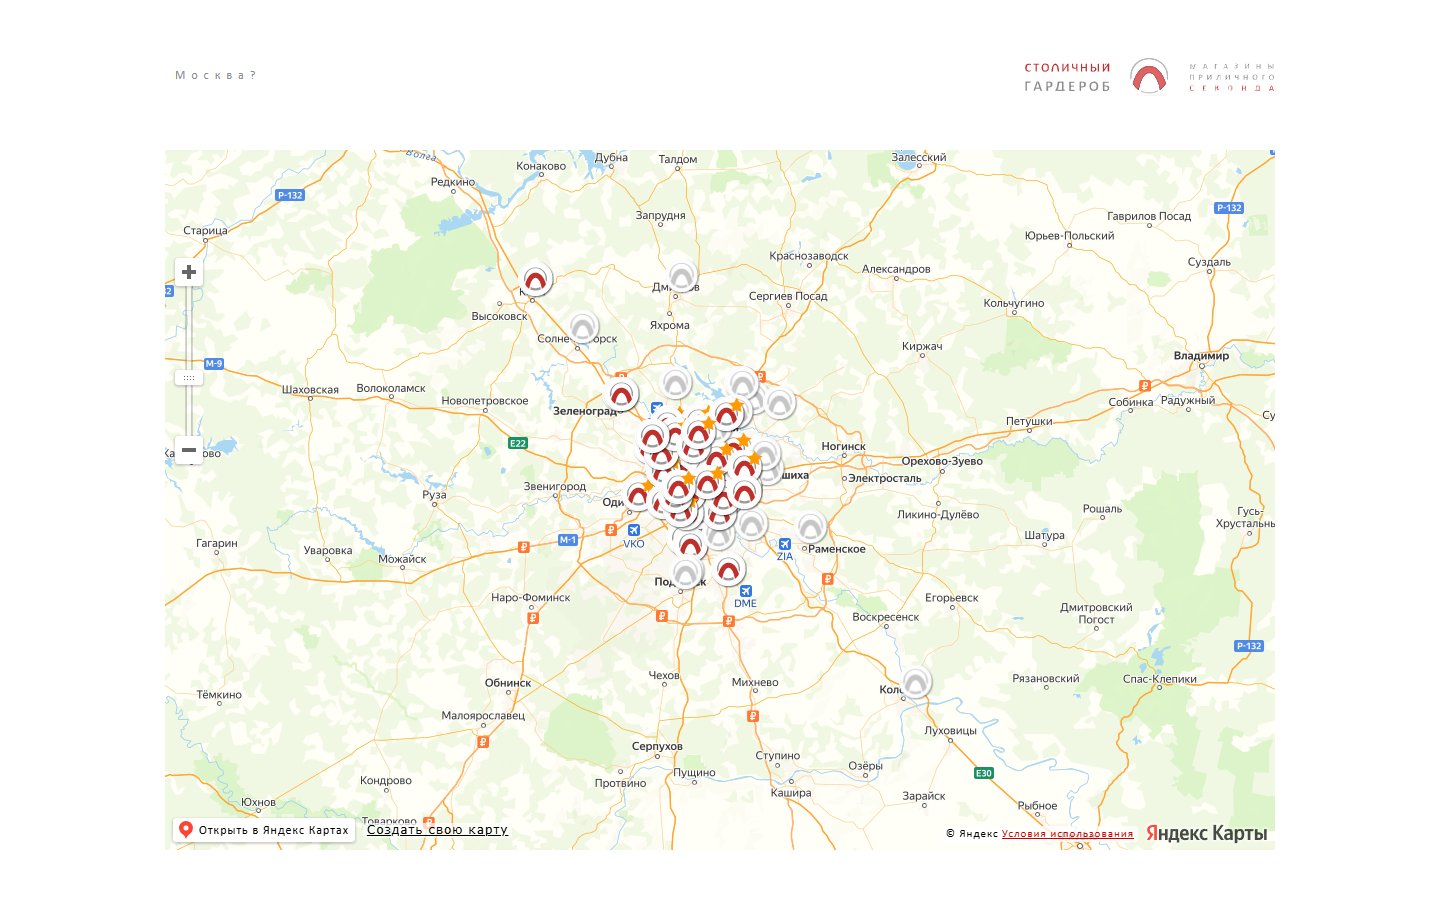This screenshot has height=900, width=1440.
Task: Click the E22 green road shield
Action: pos(518,443)
